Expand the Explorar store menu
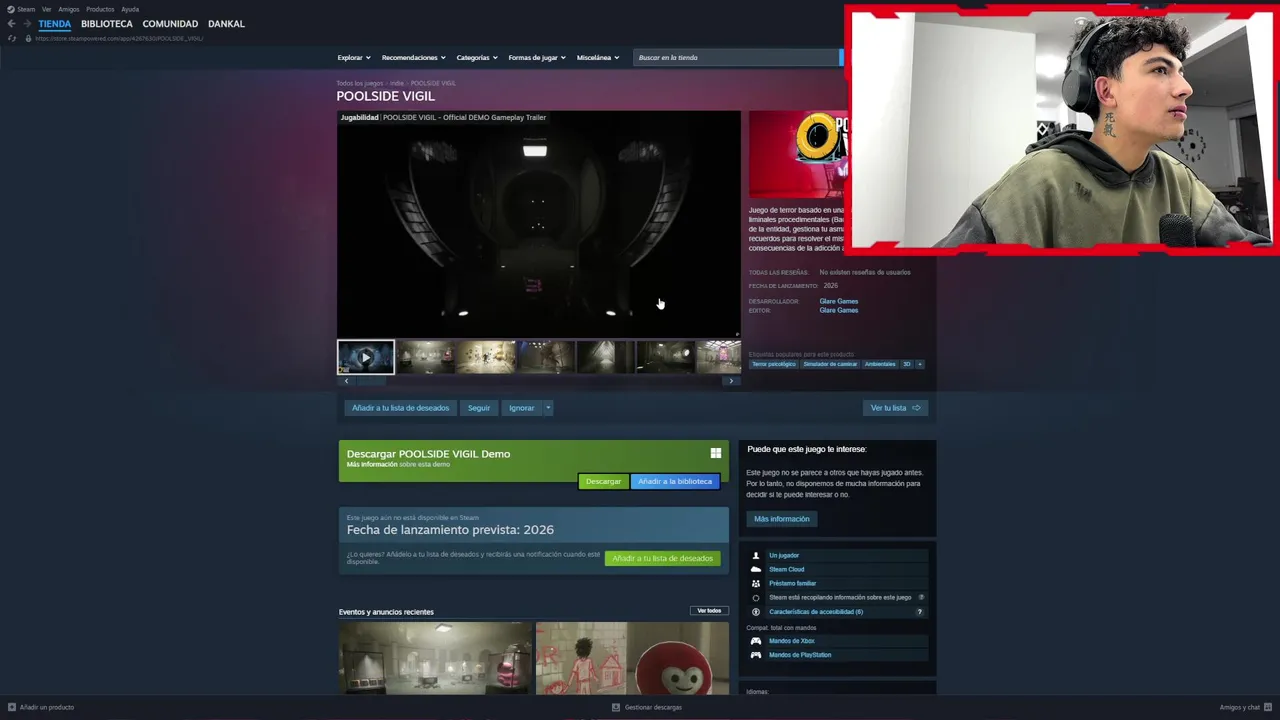The width and height of the screenshot is (1280, 720). coord(354,57)
